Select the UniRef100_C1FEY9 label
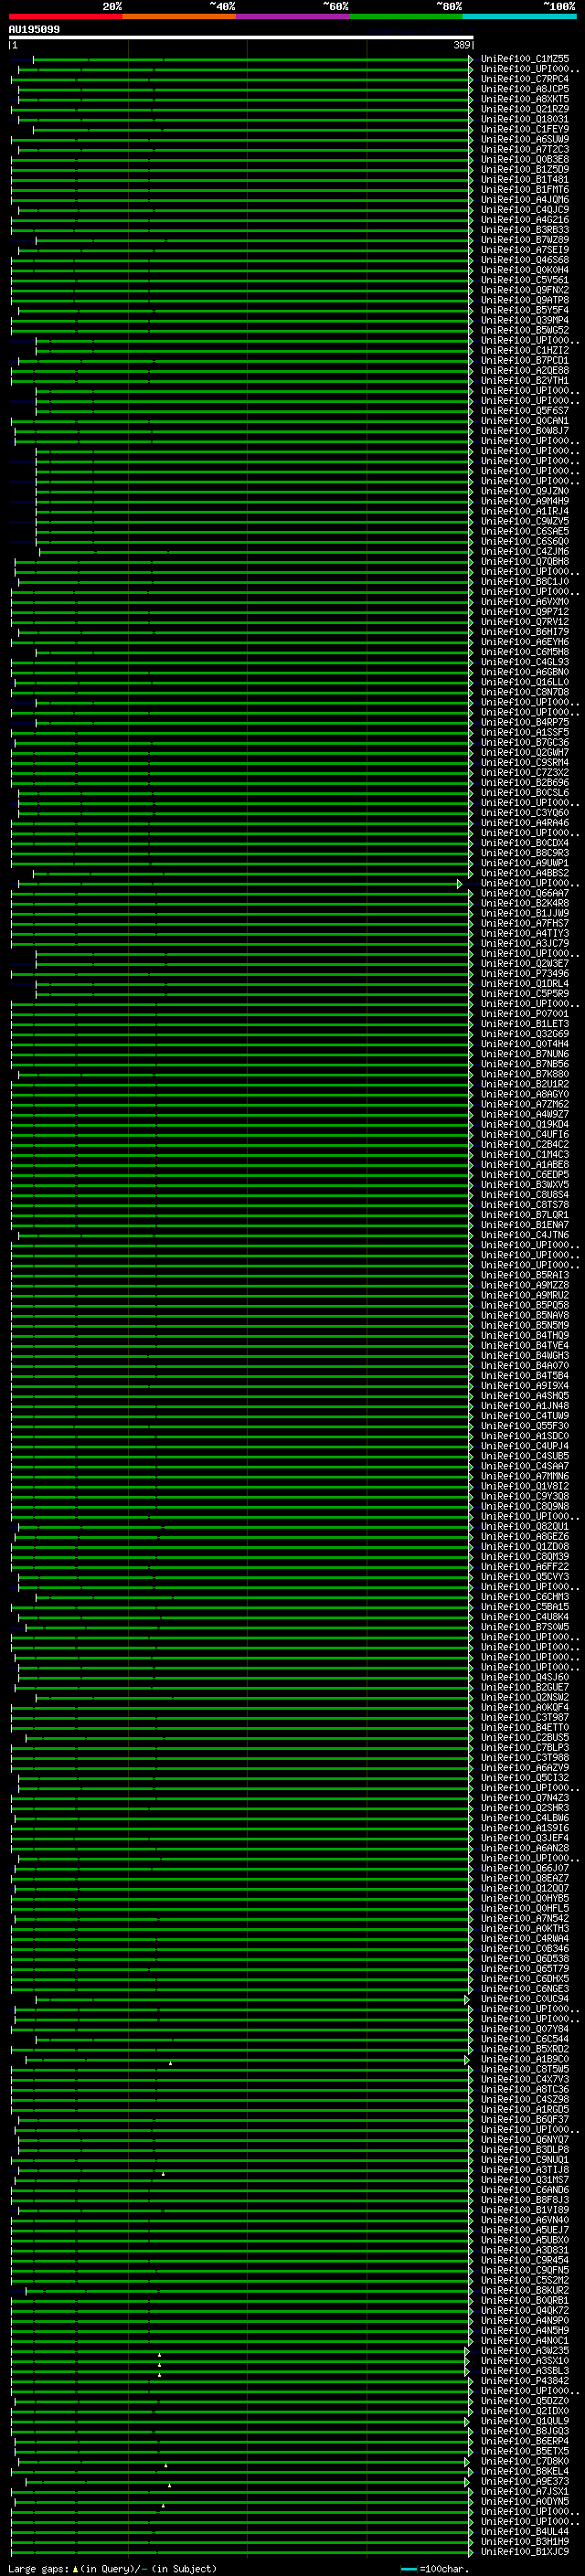The height and width of the screenshot is (2576, 585). point(525,129)
